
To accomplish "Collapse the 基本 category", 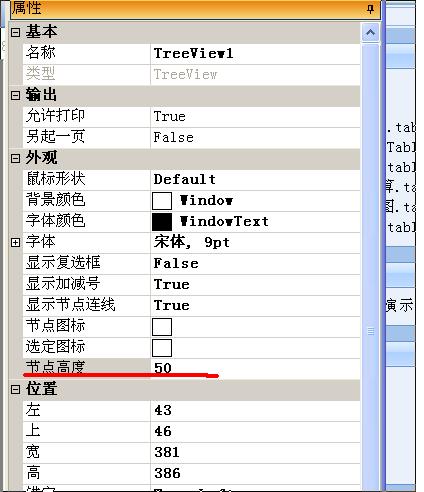I will 15,32.
